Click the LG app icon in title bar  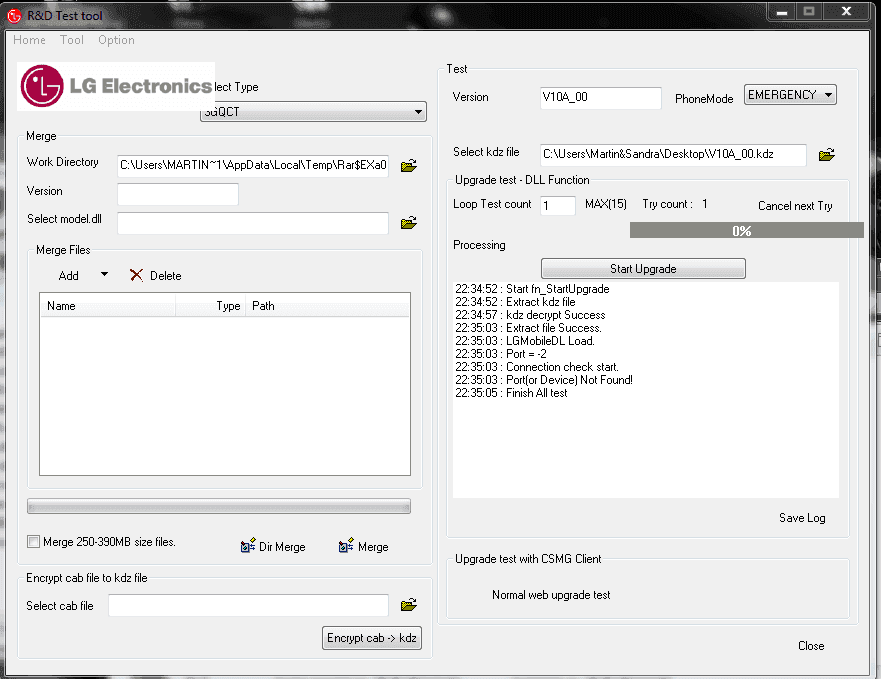point(14,16)
